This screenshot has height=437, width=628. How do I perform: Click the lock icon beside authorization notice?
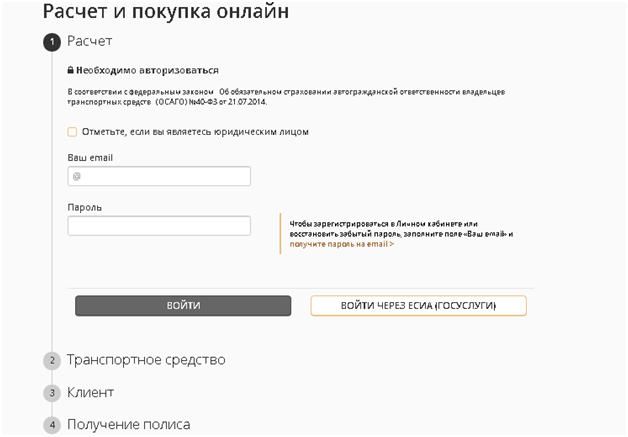(71, 71)
